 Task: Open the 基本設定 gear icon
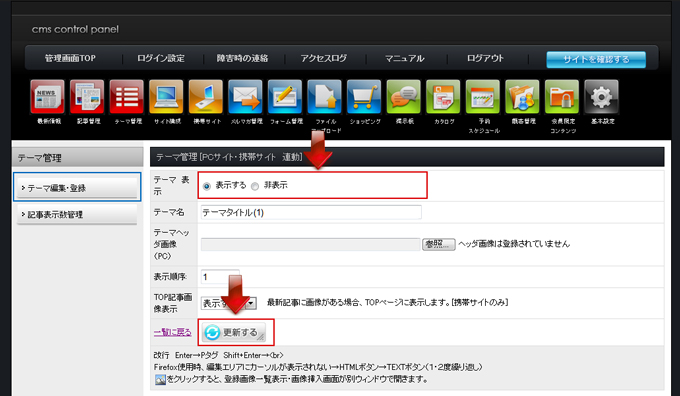[x=602, y=96]
